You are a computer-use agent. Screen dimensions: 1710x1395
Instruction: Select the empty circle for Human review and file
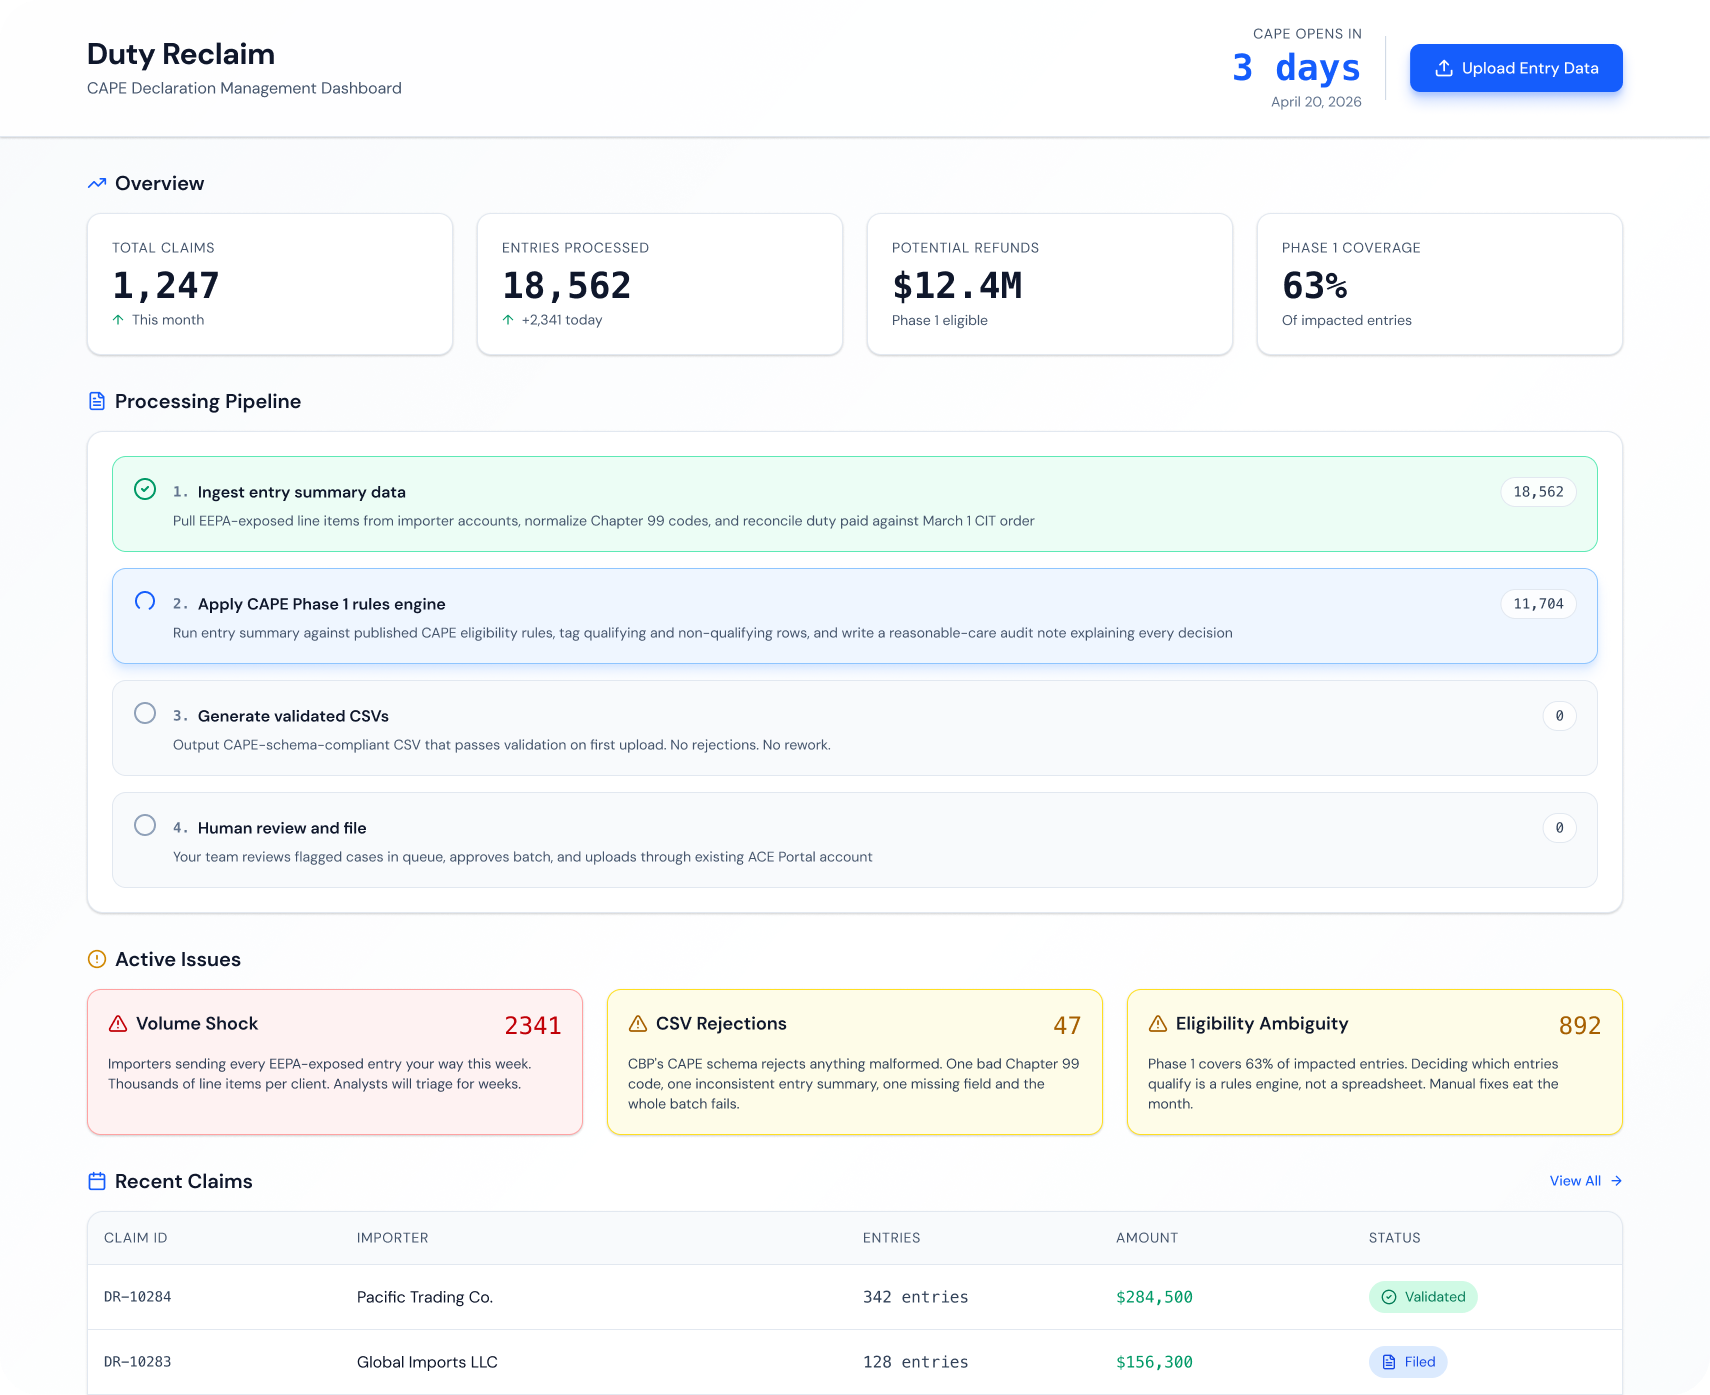coord(145,825)
